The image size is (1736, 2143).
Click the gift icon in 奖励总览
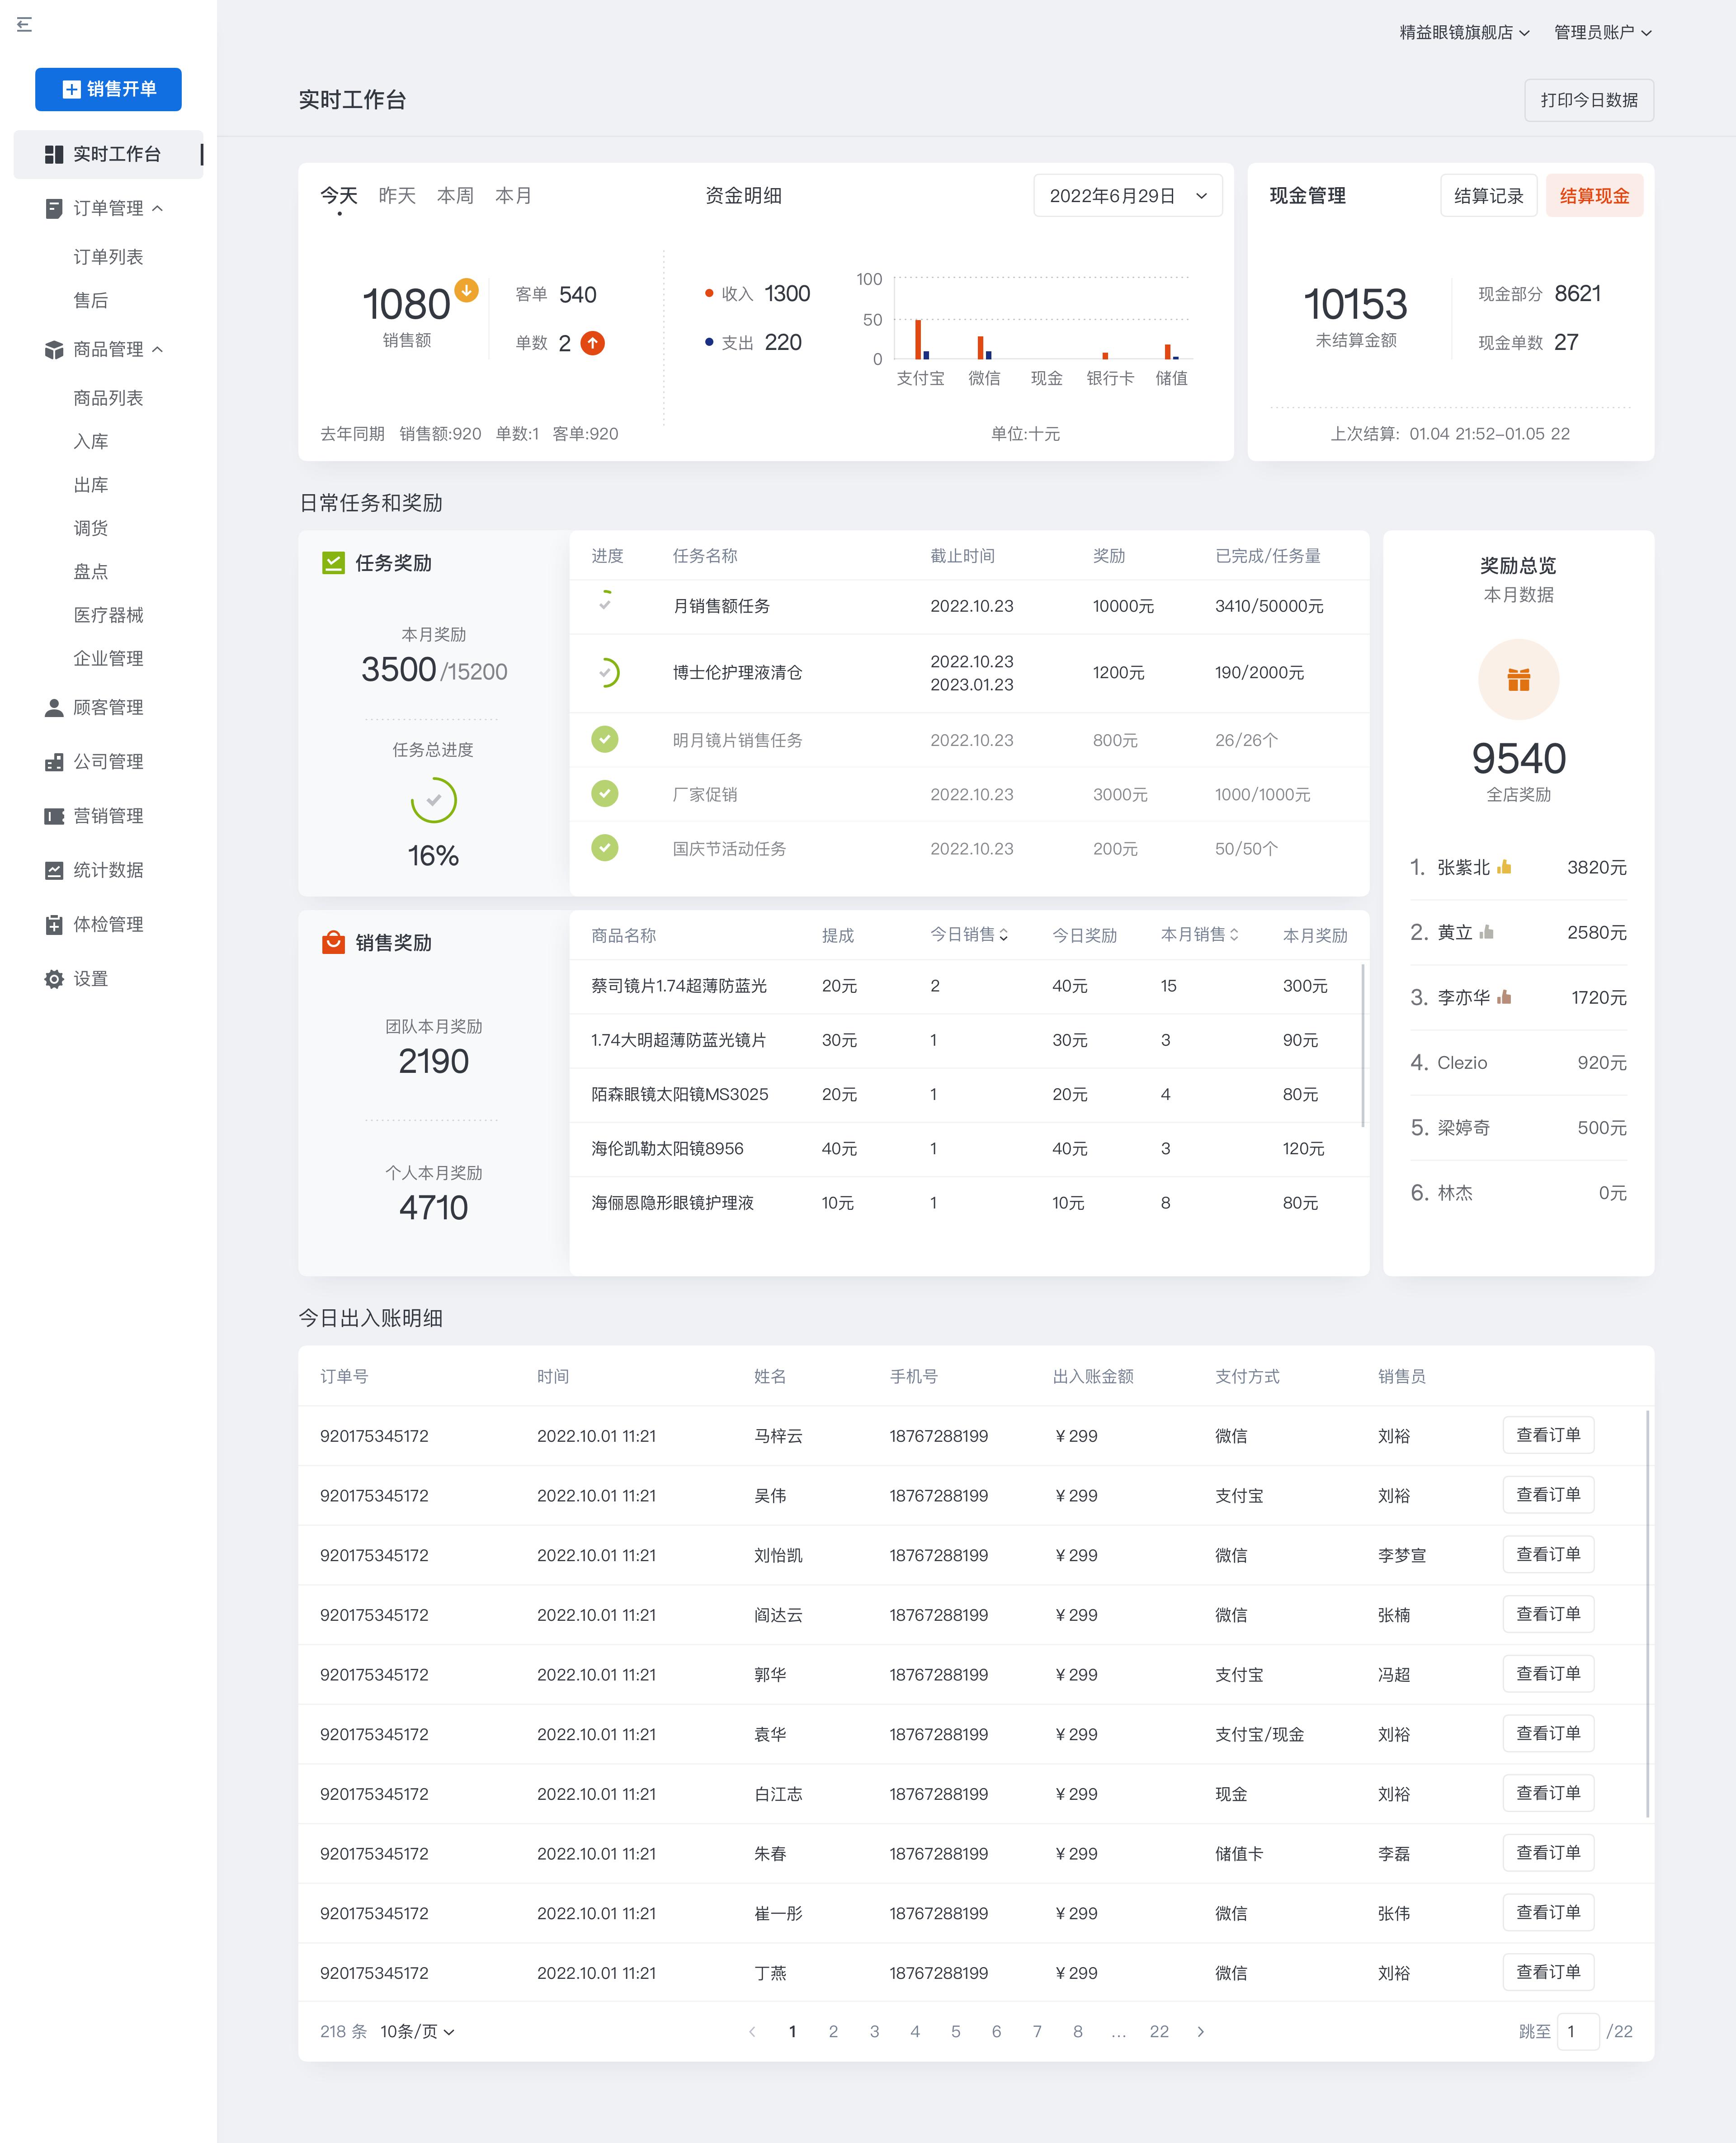coord(1518,680)
